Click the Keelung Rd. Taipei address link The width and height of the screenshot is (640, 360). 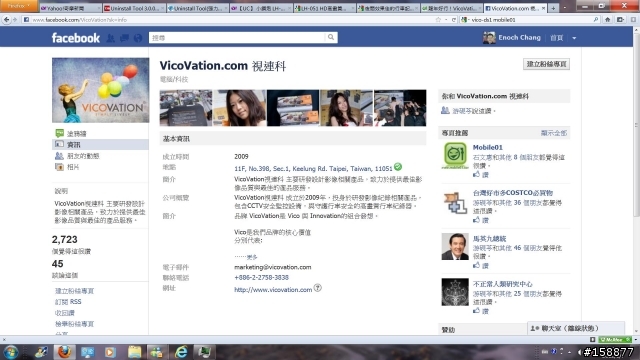click(313, 169)
